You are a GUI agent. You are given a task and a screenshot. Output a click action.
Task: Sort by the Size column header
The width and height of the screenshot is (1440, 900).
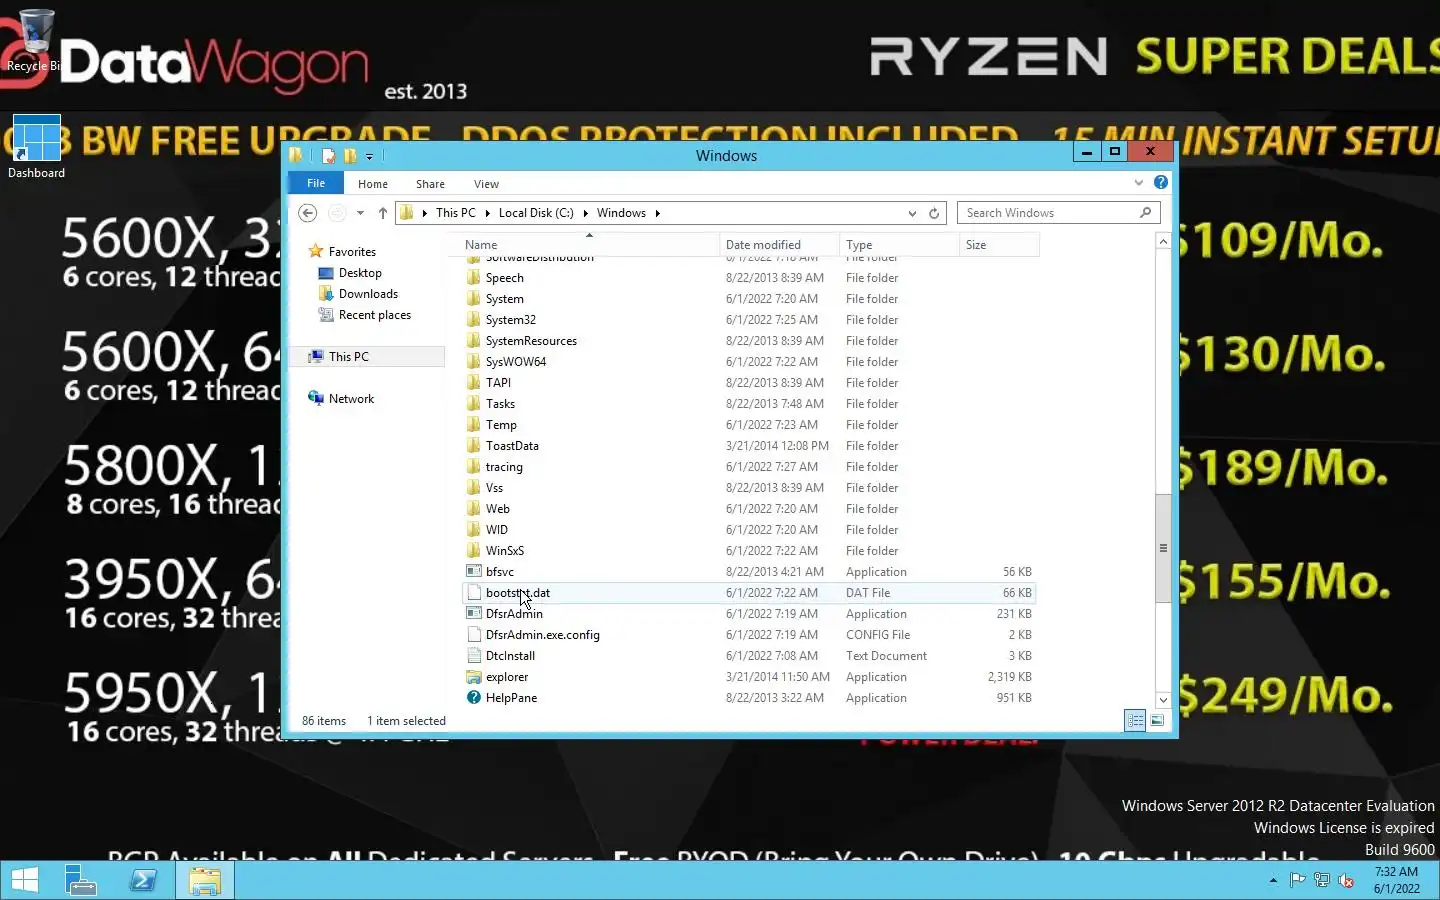coord(999,245)
